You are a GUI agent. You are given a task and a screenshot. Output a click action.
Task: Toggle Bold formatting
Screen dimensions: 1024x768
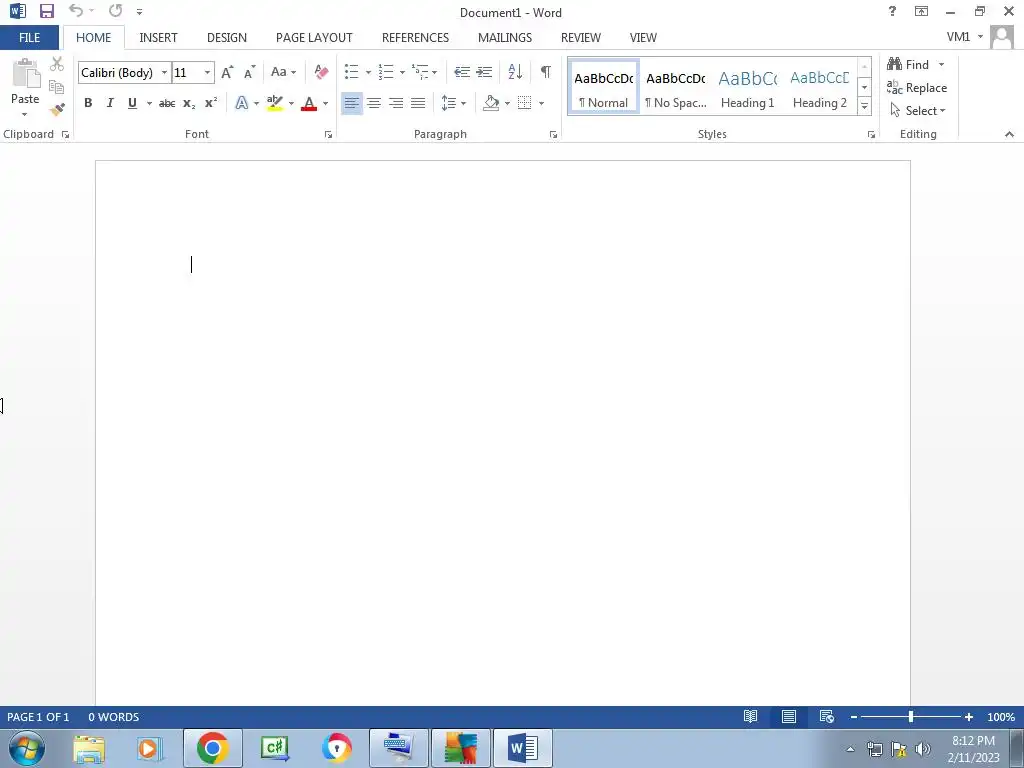pyautogui.click(x=88, y=103)
